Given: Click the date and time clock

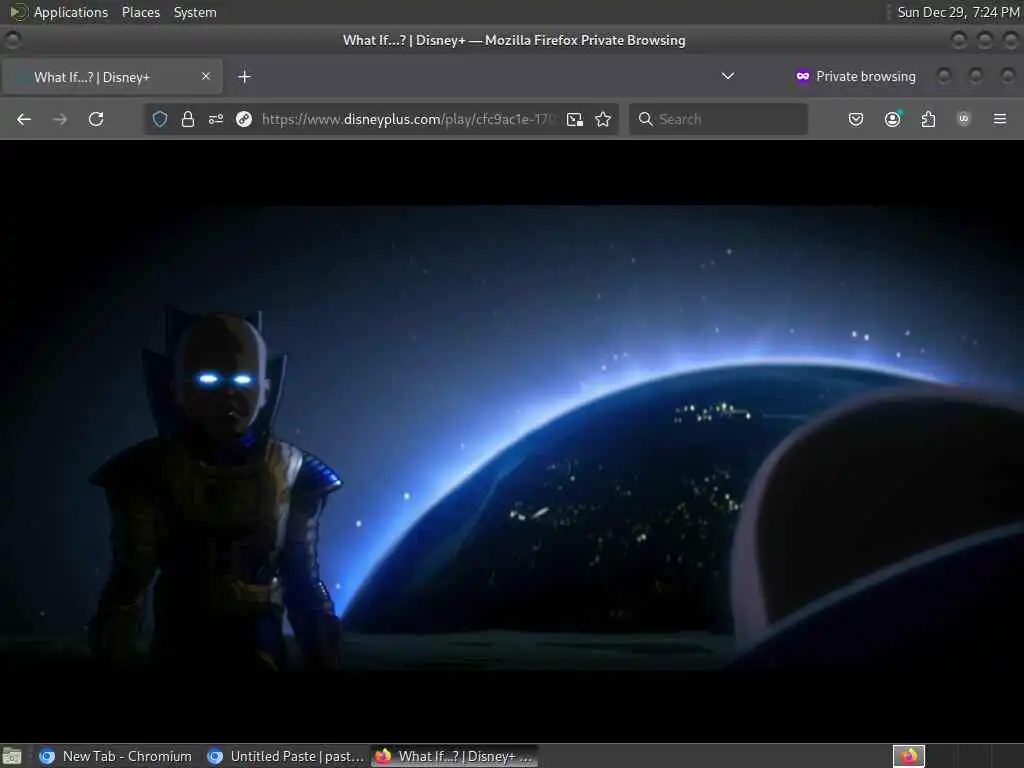Looking at the screenshot, I should 957,12.
